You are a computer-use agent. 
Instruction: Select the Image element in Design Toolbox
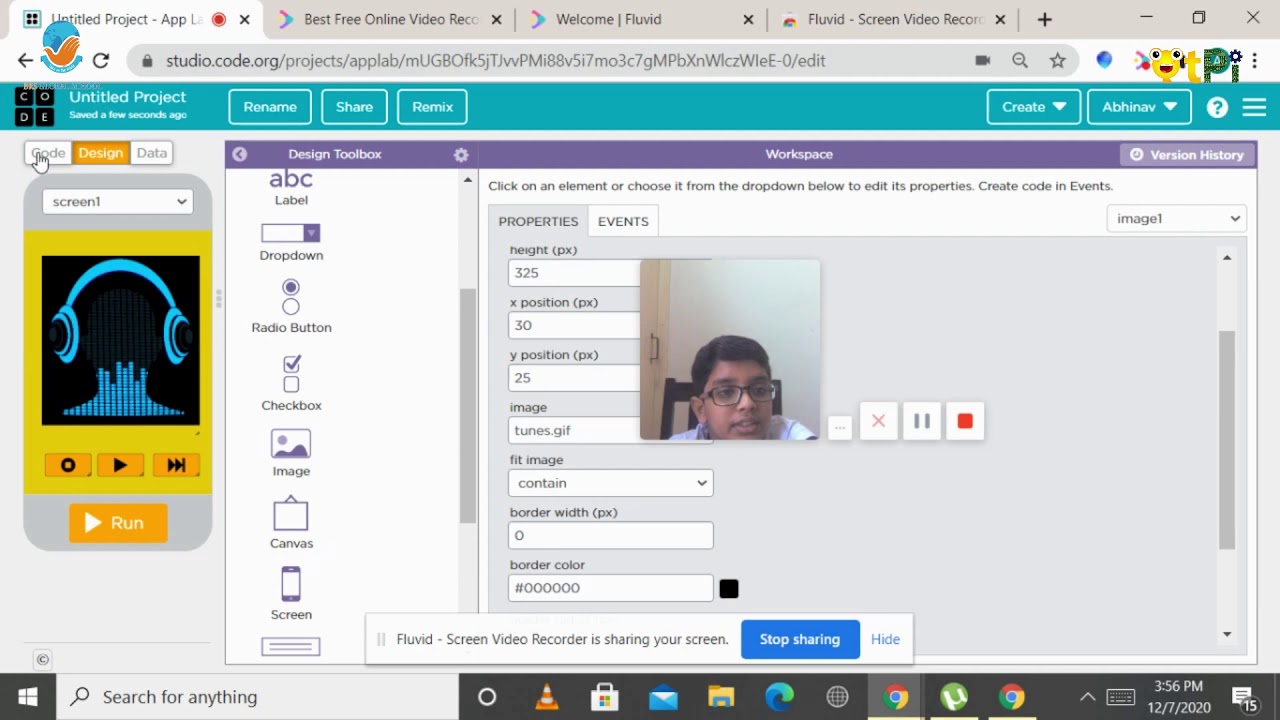(291, 453)
